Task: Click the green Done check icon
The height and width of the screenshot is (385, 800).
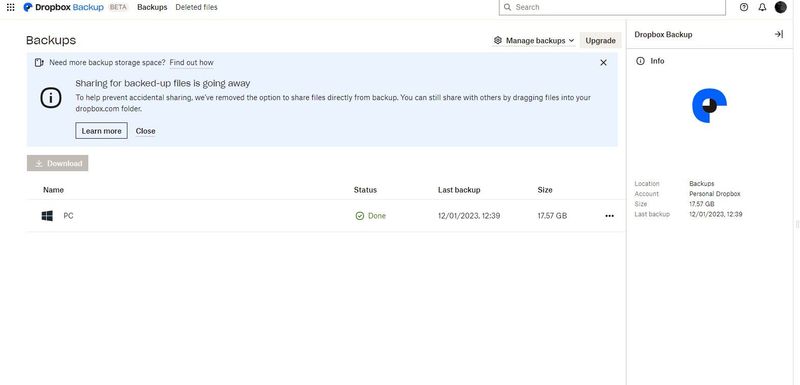Action: pos(360,216)
